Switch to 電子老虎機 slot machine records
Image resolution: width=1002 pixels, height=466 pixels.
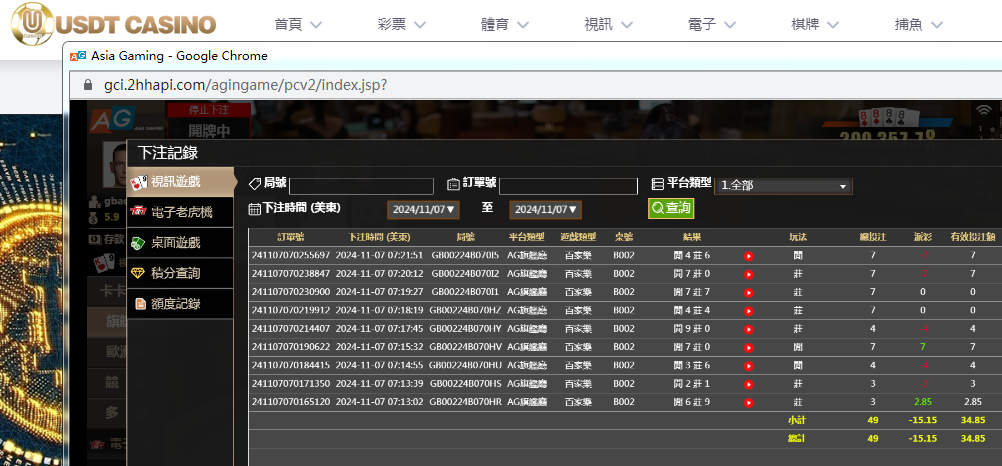click(180, 212)
